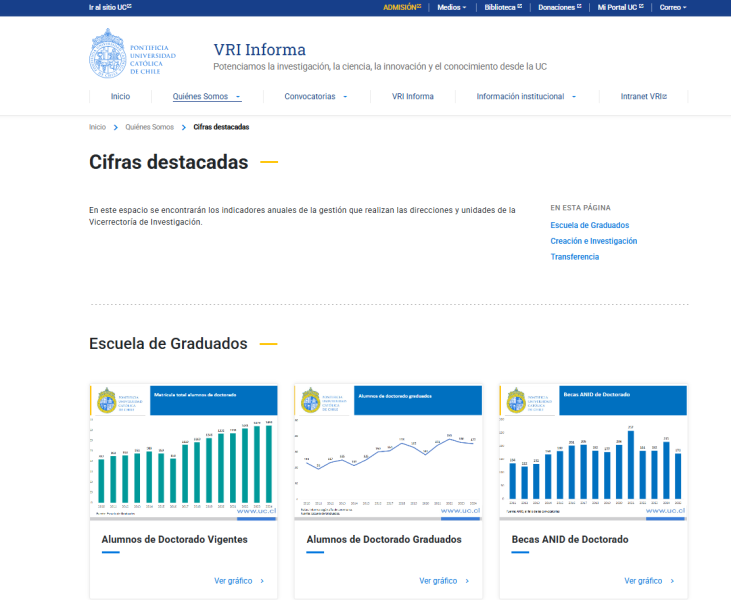
Task: Click the 'Becas ANID de Doctorado' card title
Action: tap(570, 539)
